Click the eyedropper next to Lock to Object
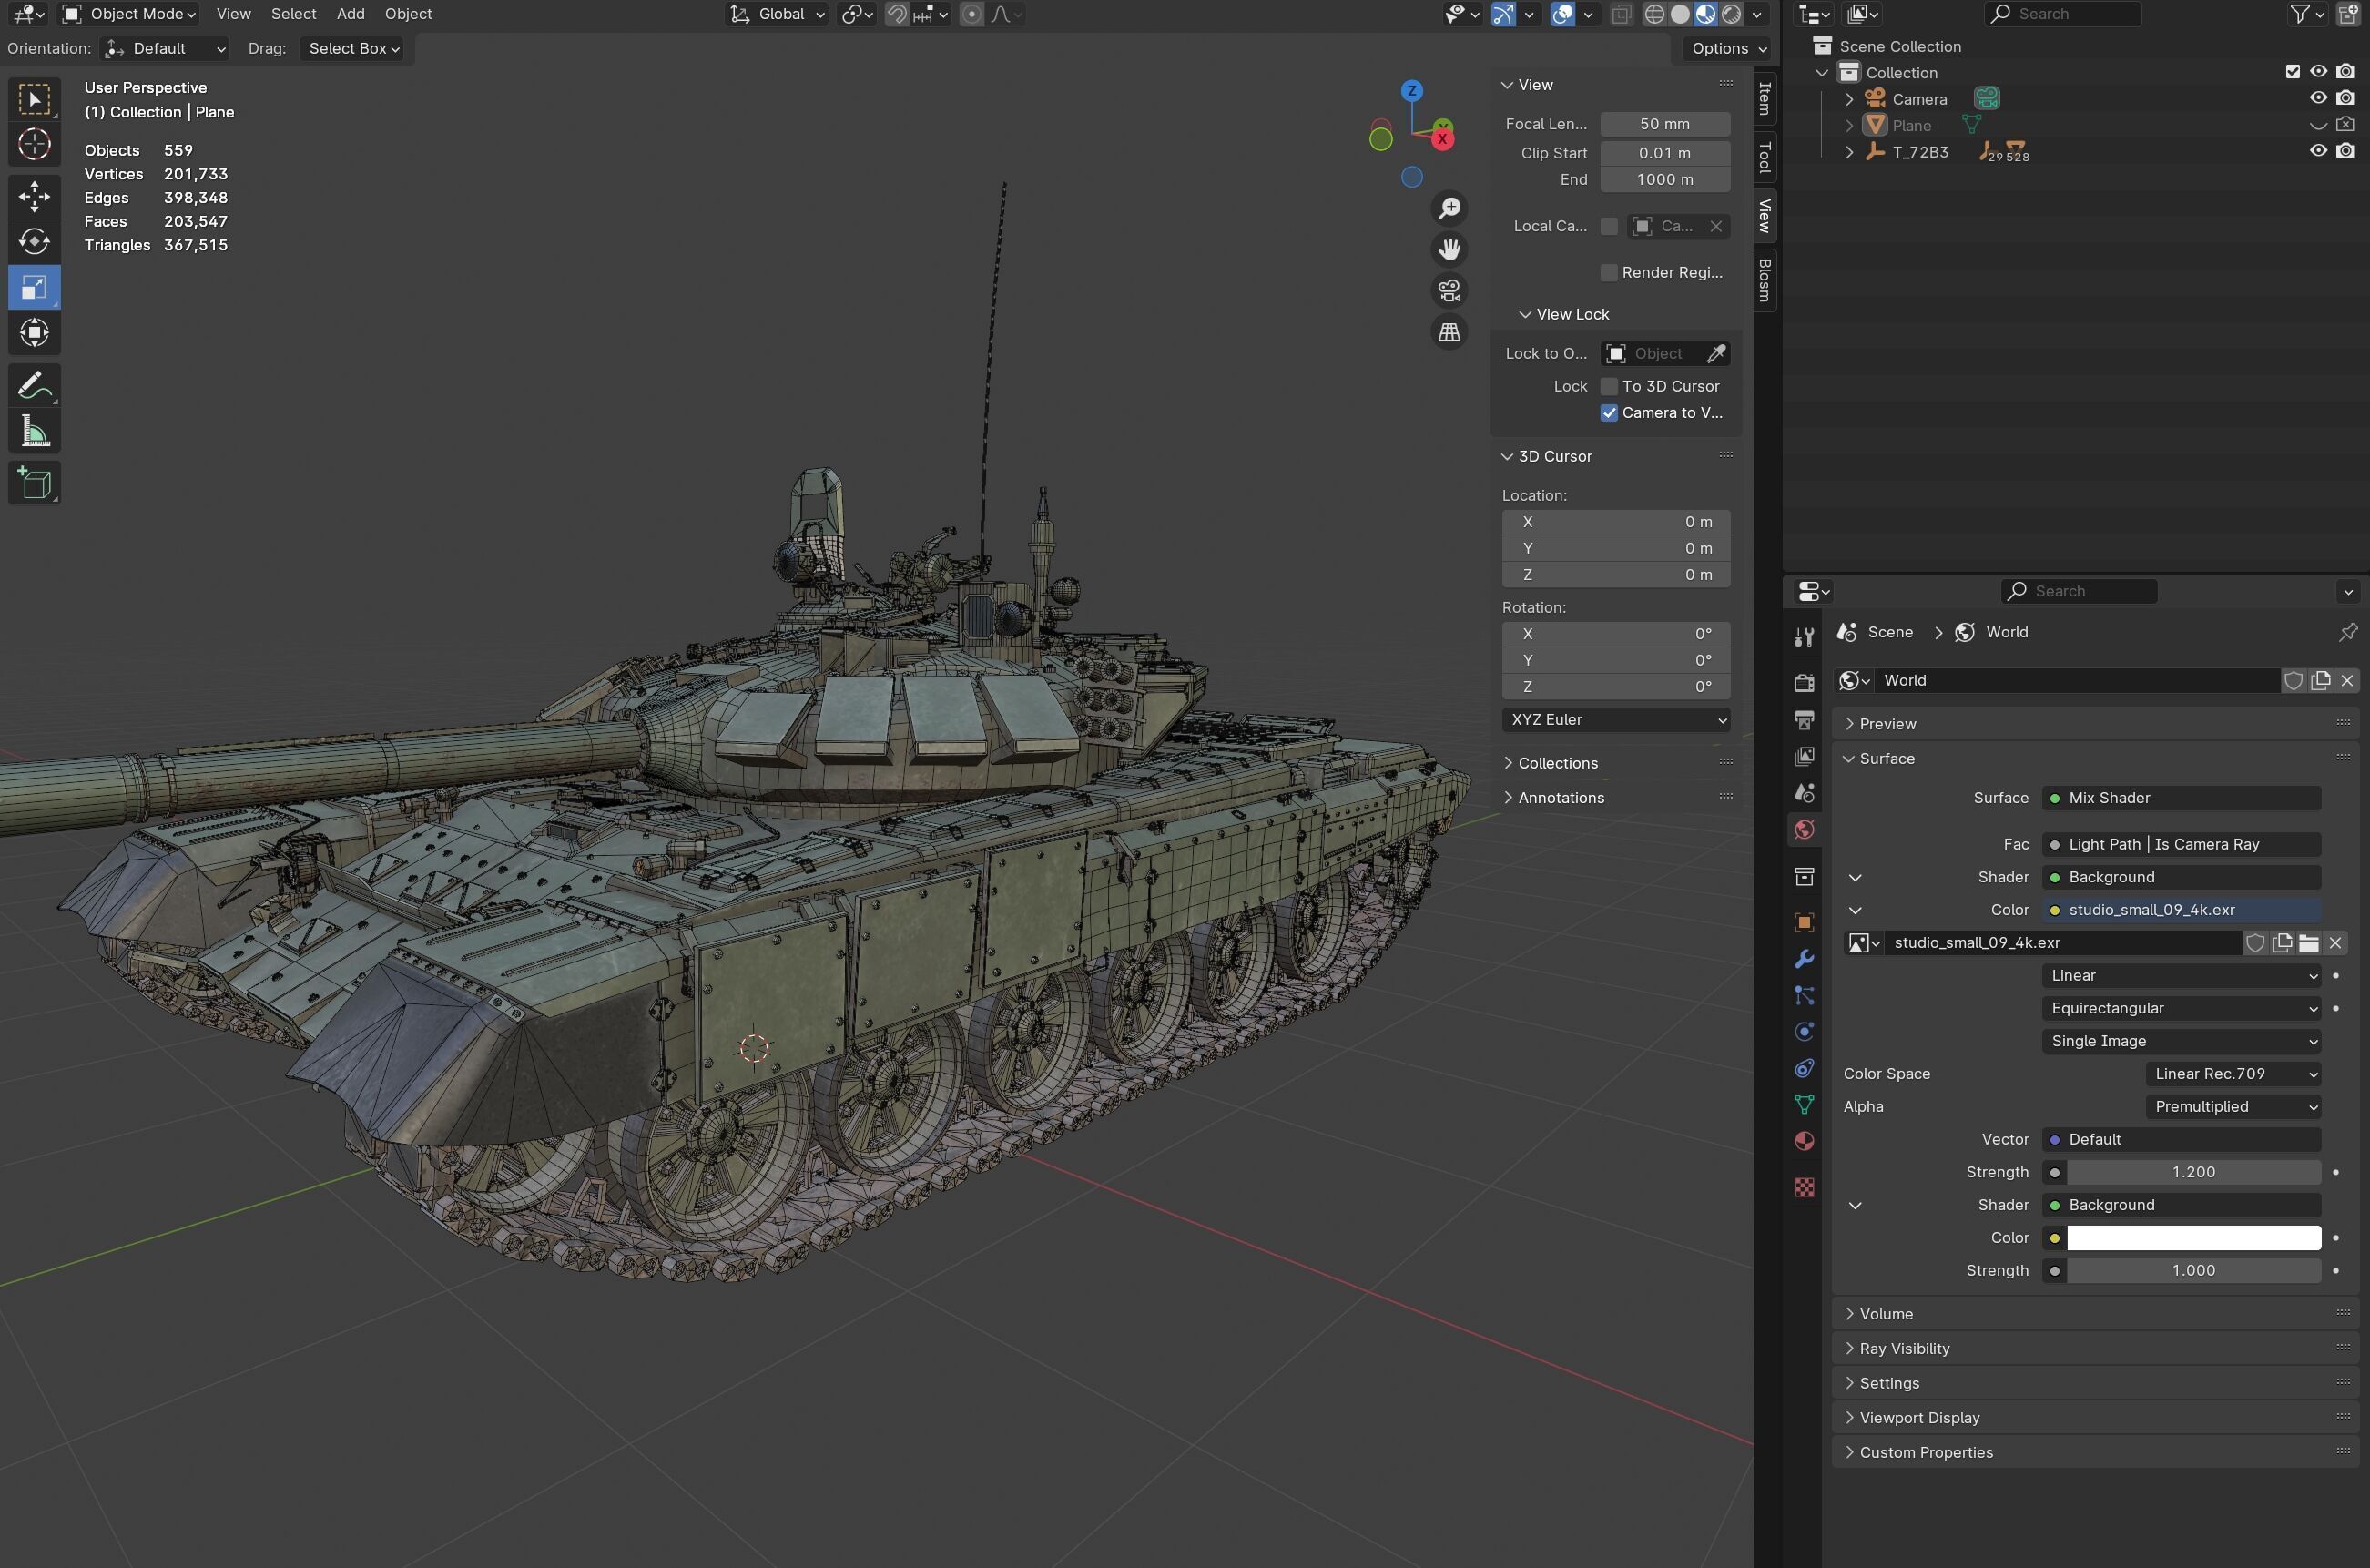 click(1716, 353)
